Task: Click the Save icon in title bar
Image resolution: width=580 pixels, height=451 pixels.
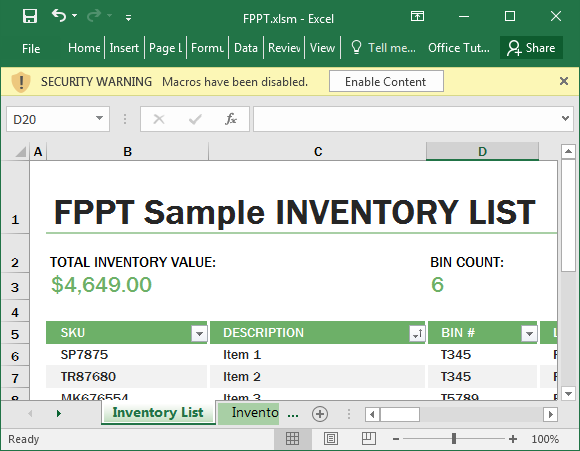Action: coord(30,16)
